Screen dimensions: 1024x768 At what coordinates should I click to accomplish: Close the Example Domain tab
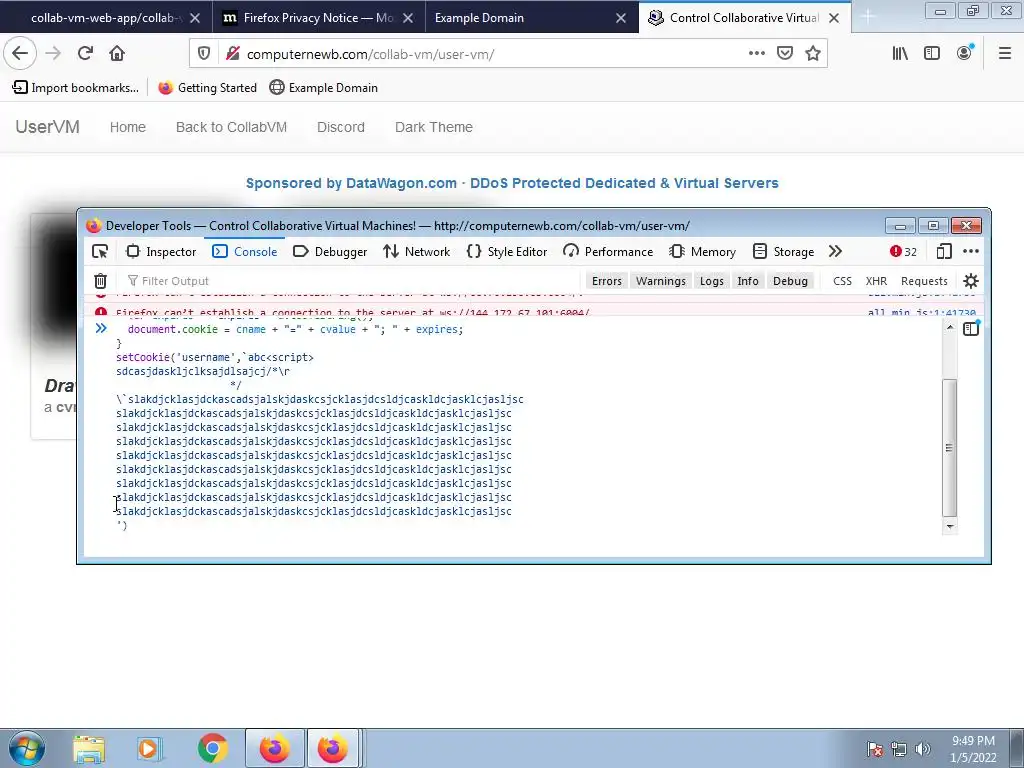coord(621,18)
